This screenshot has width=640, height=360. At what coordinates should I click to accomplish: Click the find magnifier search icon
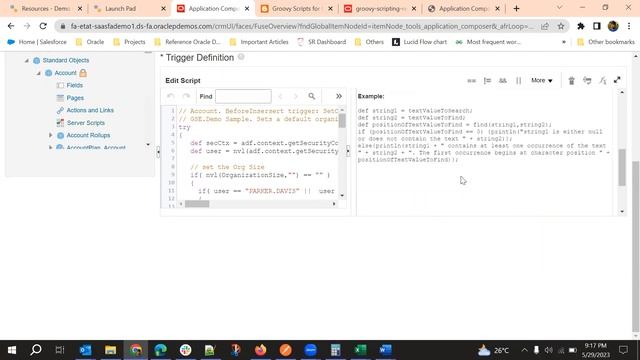311,96
